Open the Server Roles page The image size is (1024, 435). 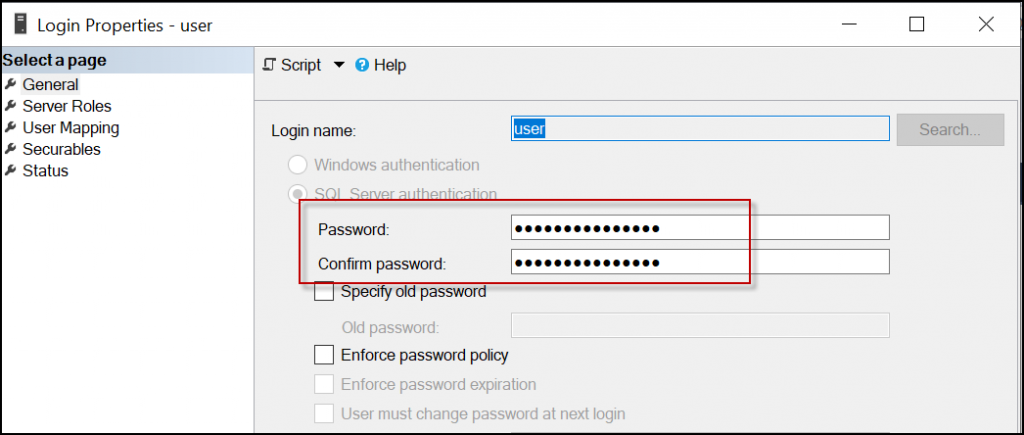coord(67,106)
